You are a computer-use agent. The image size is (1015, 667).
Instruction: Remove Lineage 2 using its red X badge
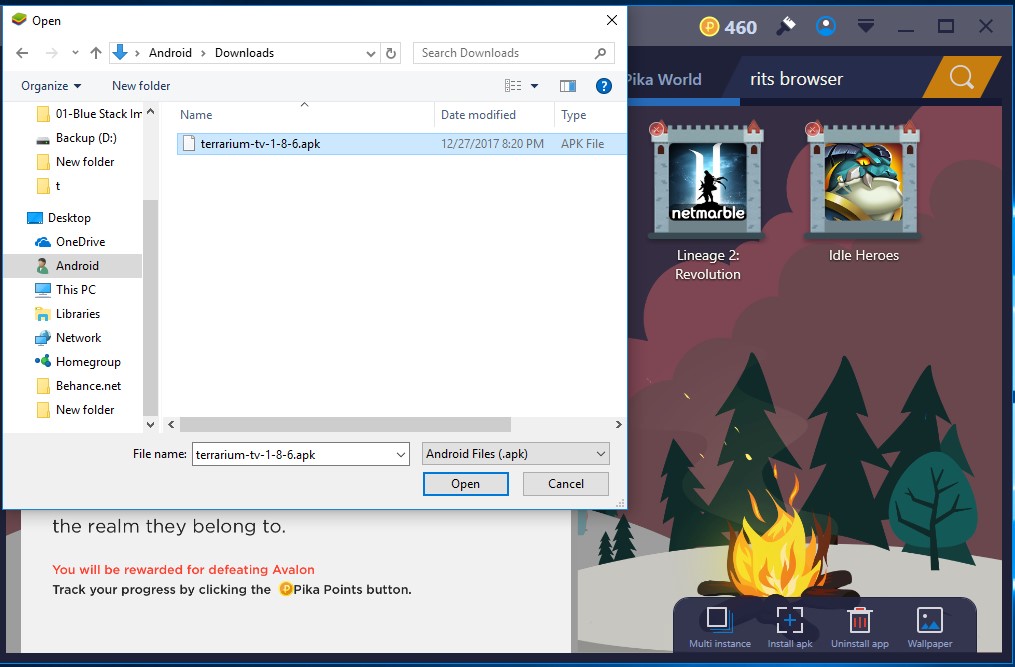[657, 130]
